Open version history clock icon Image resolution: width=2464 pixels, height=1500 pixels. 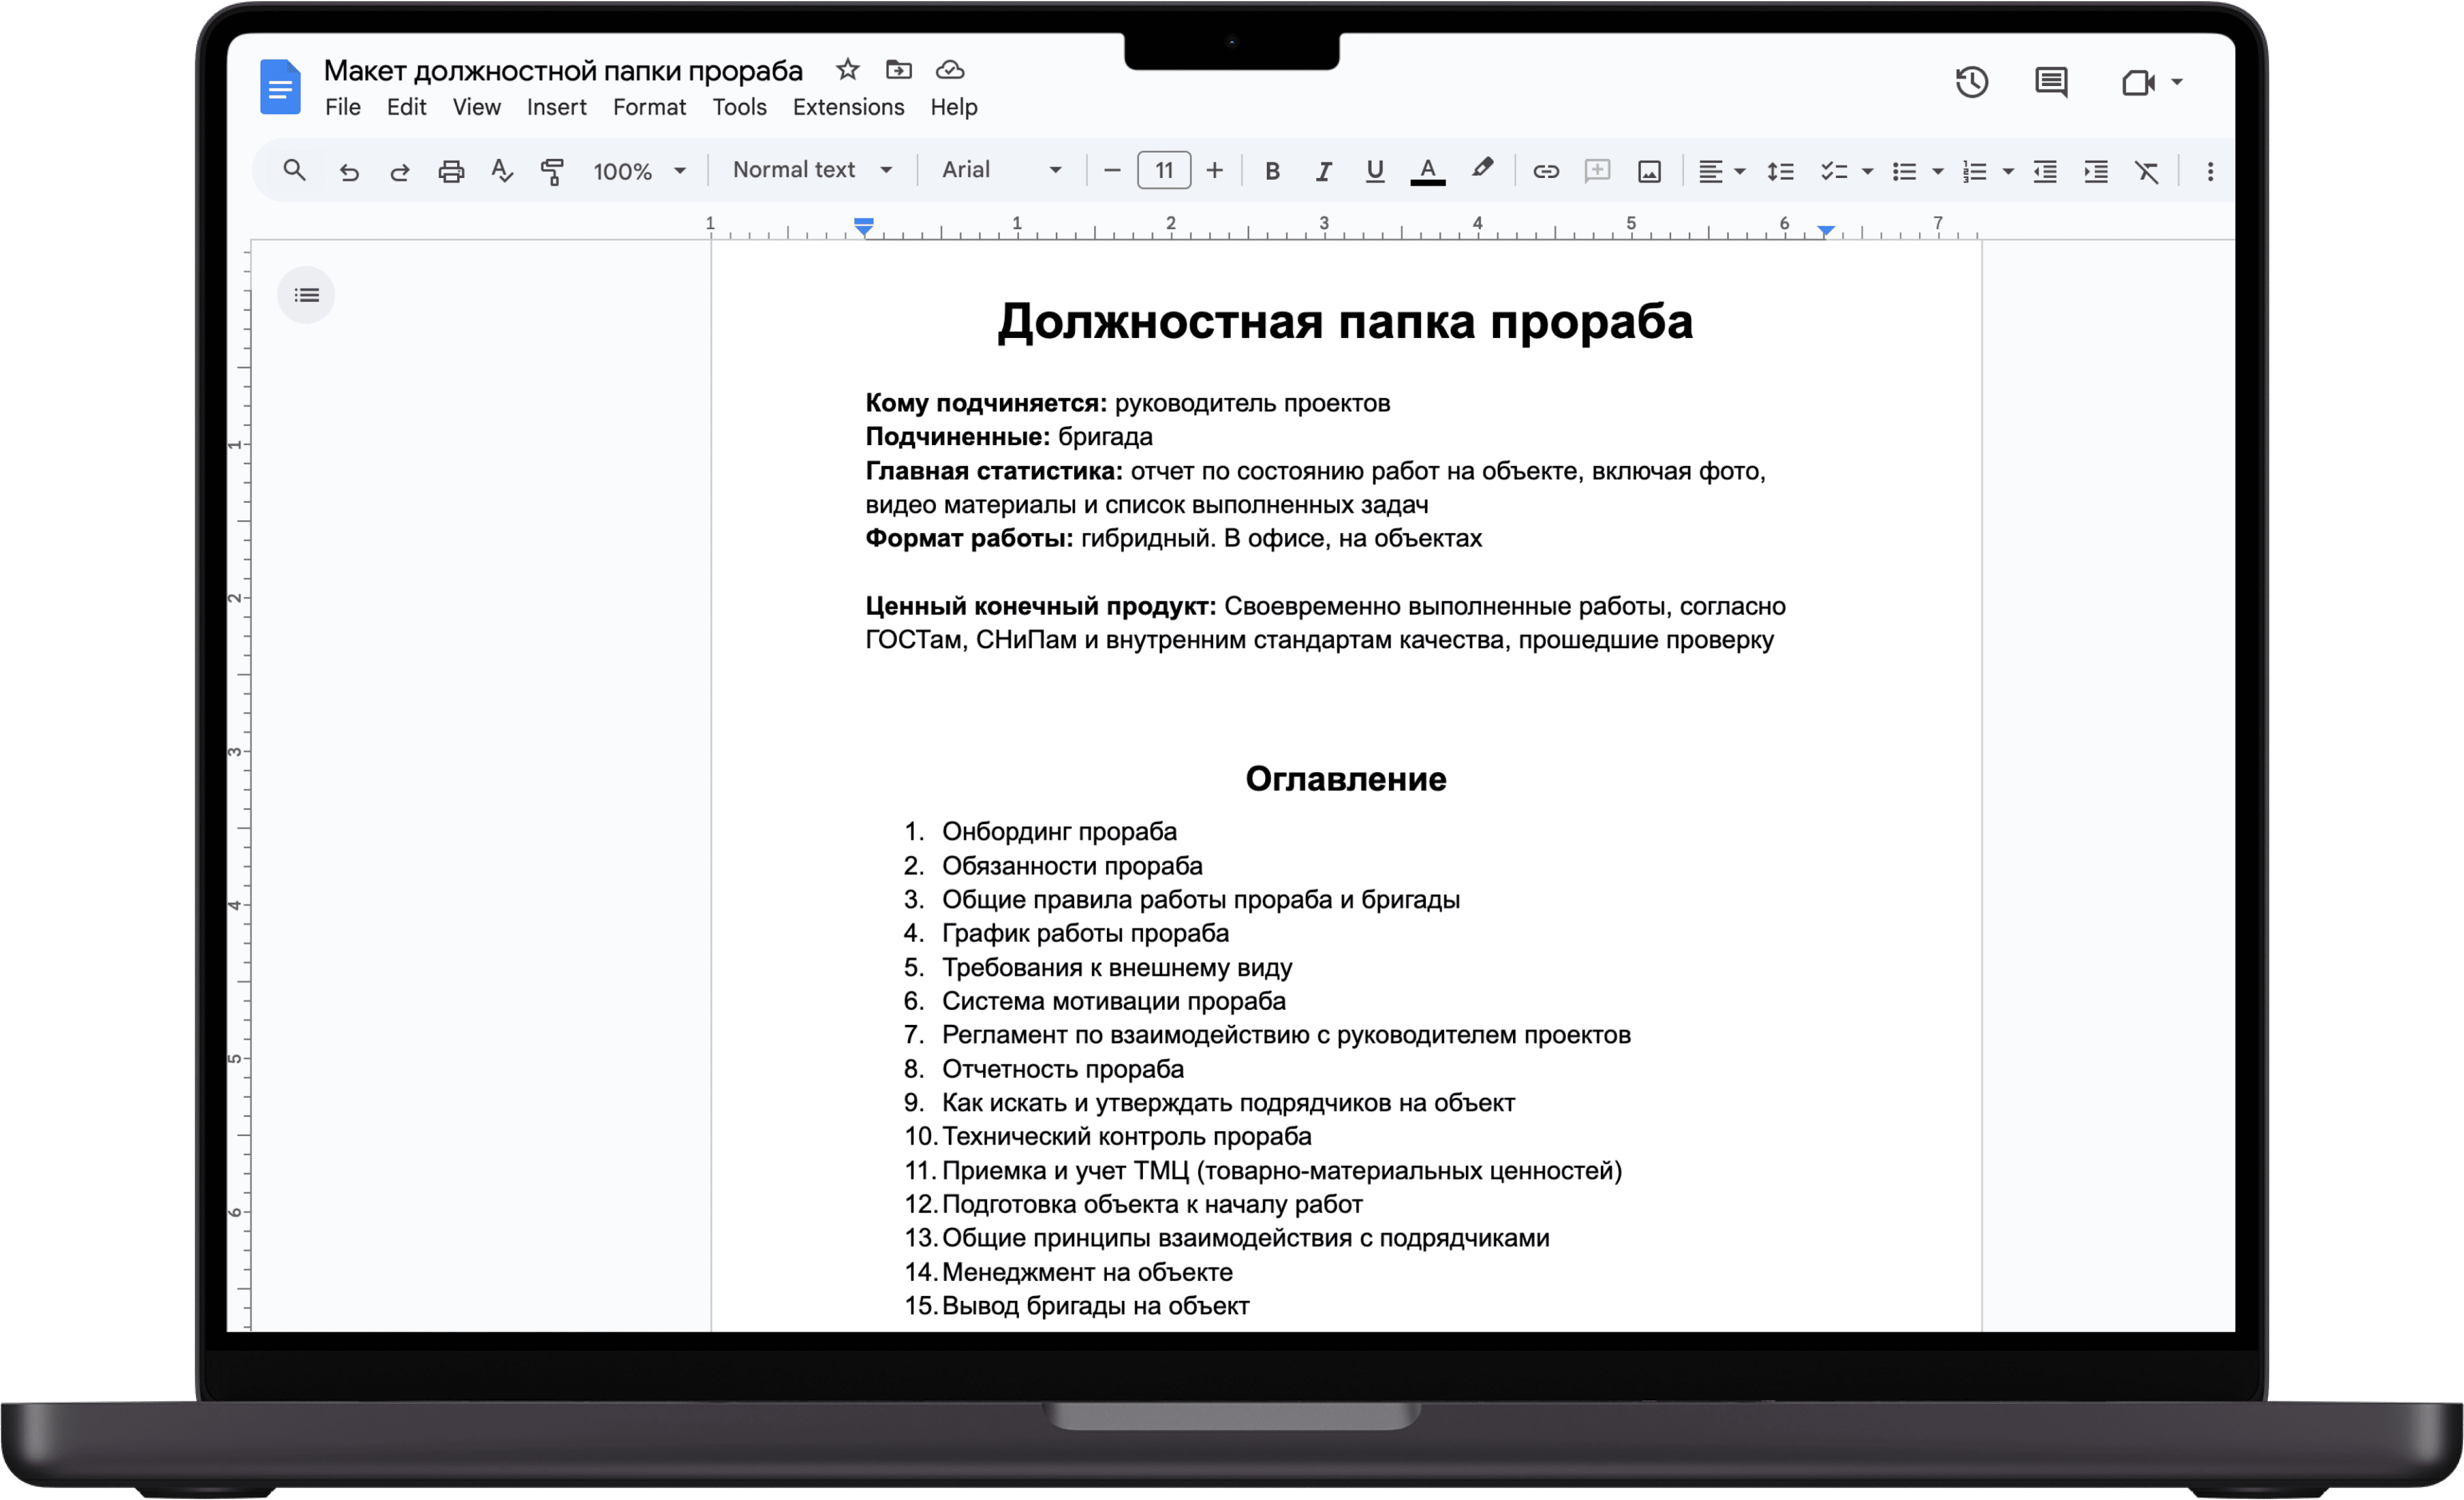tap(1971, 82)
